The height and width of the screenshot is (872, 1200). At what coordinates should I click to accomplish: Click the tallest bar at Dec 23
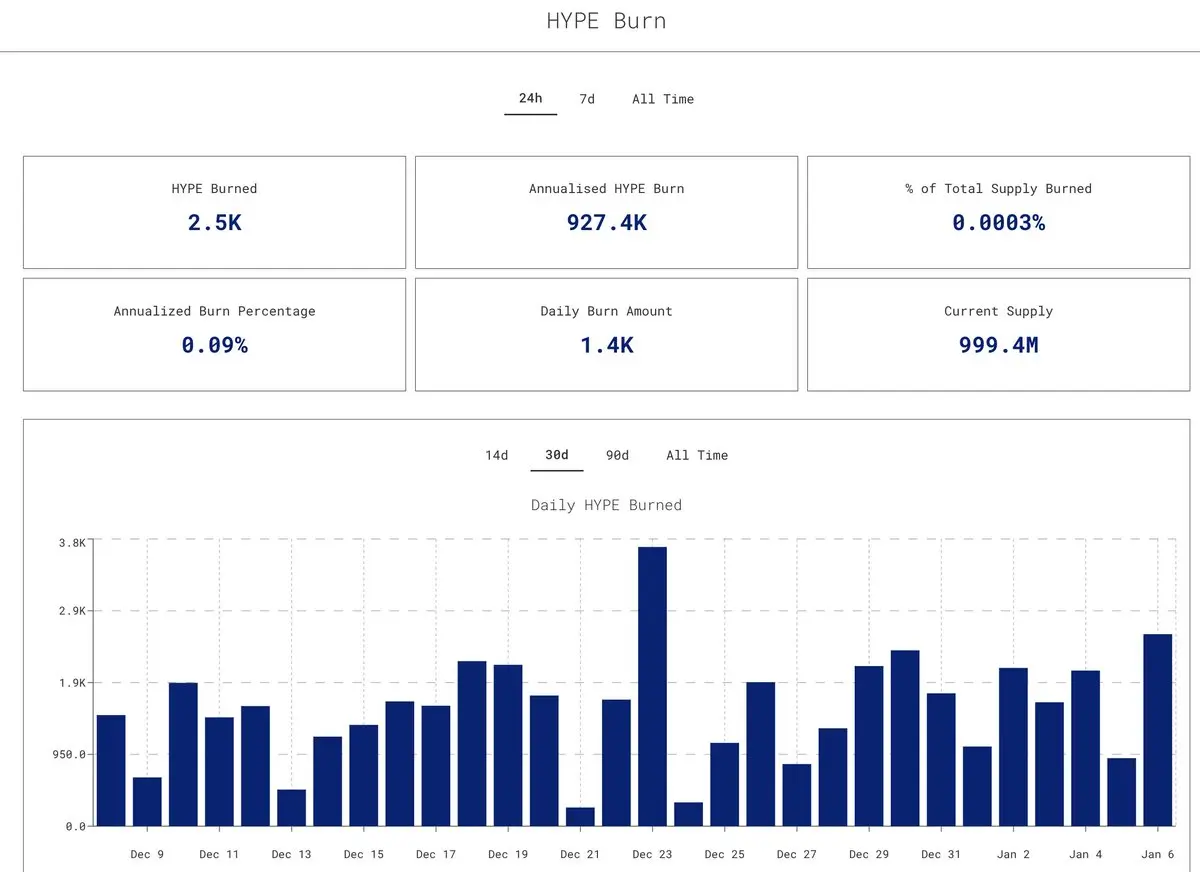(652, 686)
